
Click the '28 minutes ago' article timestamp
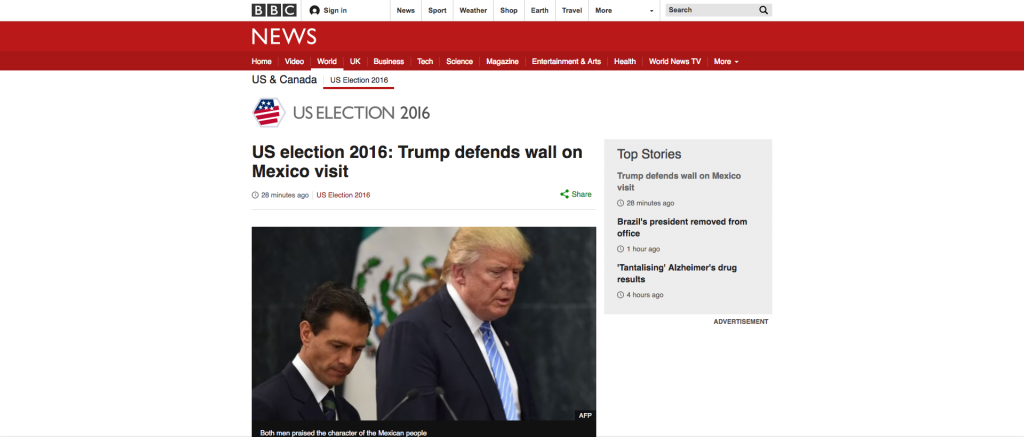(285, 195)
